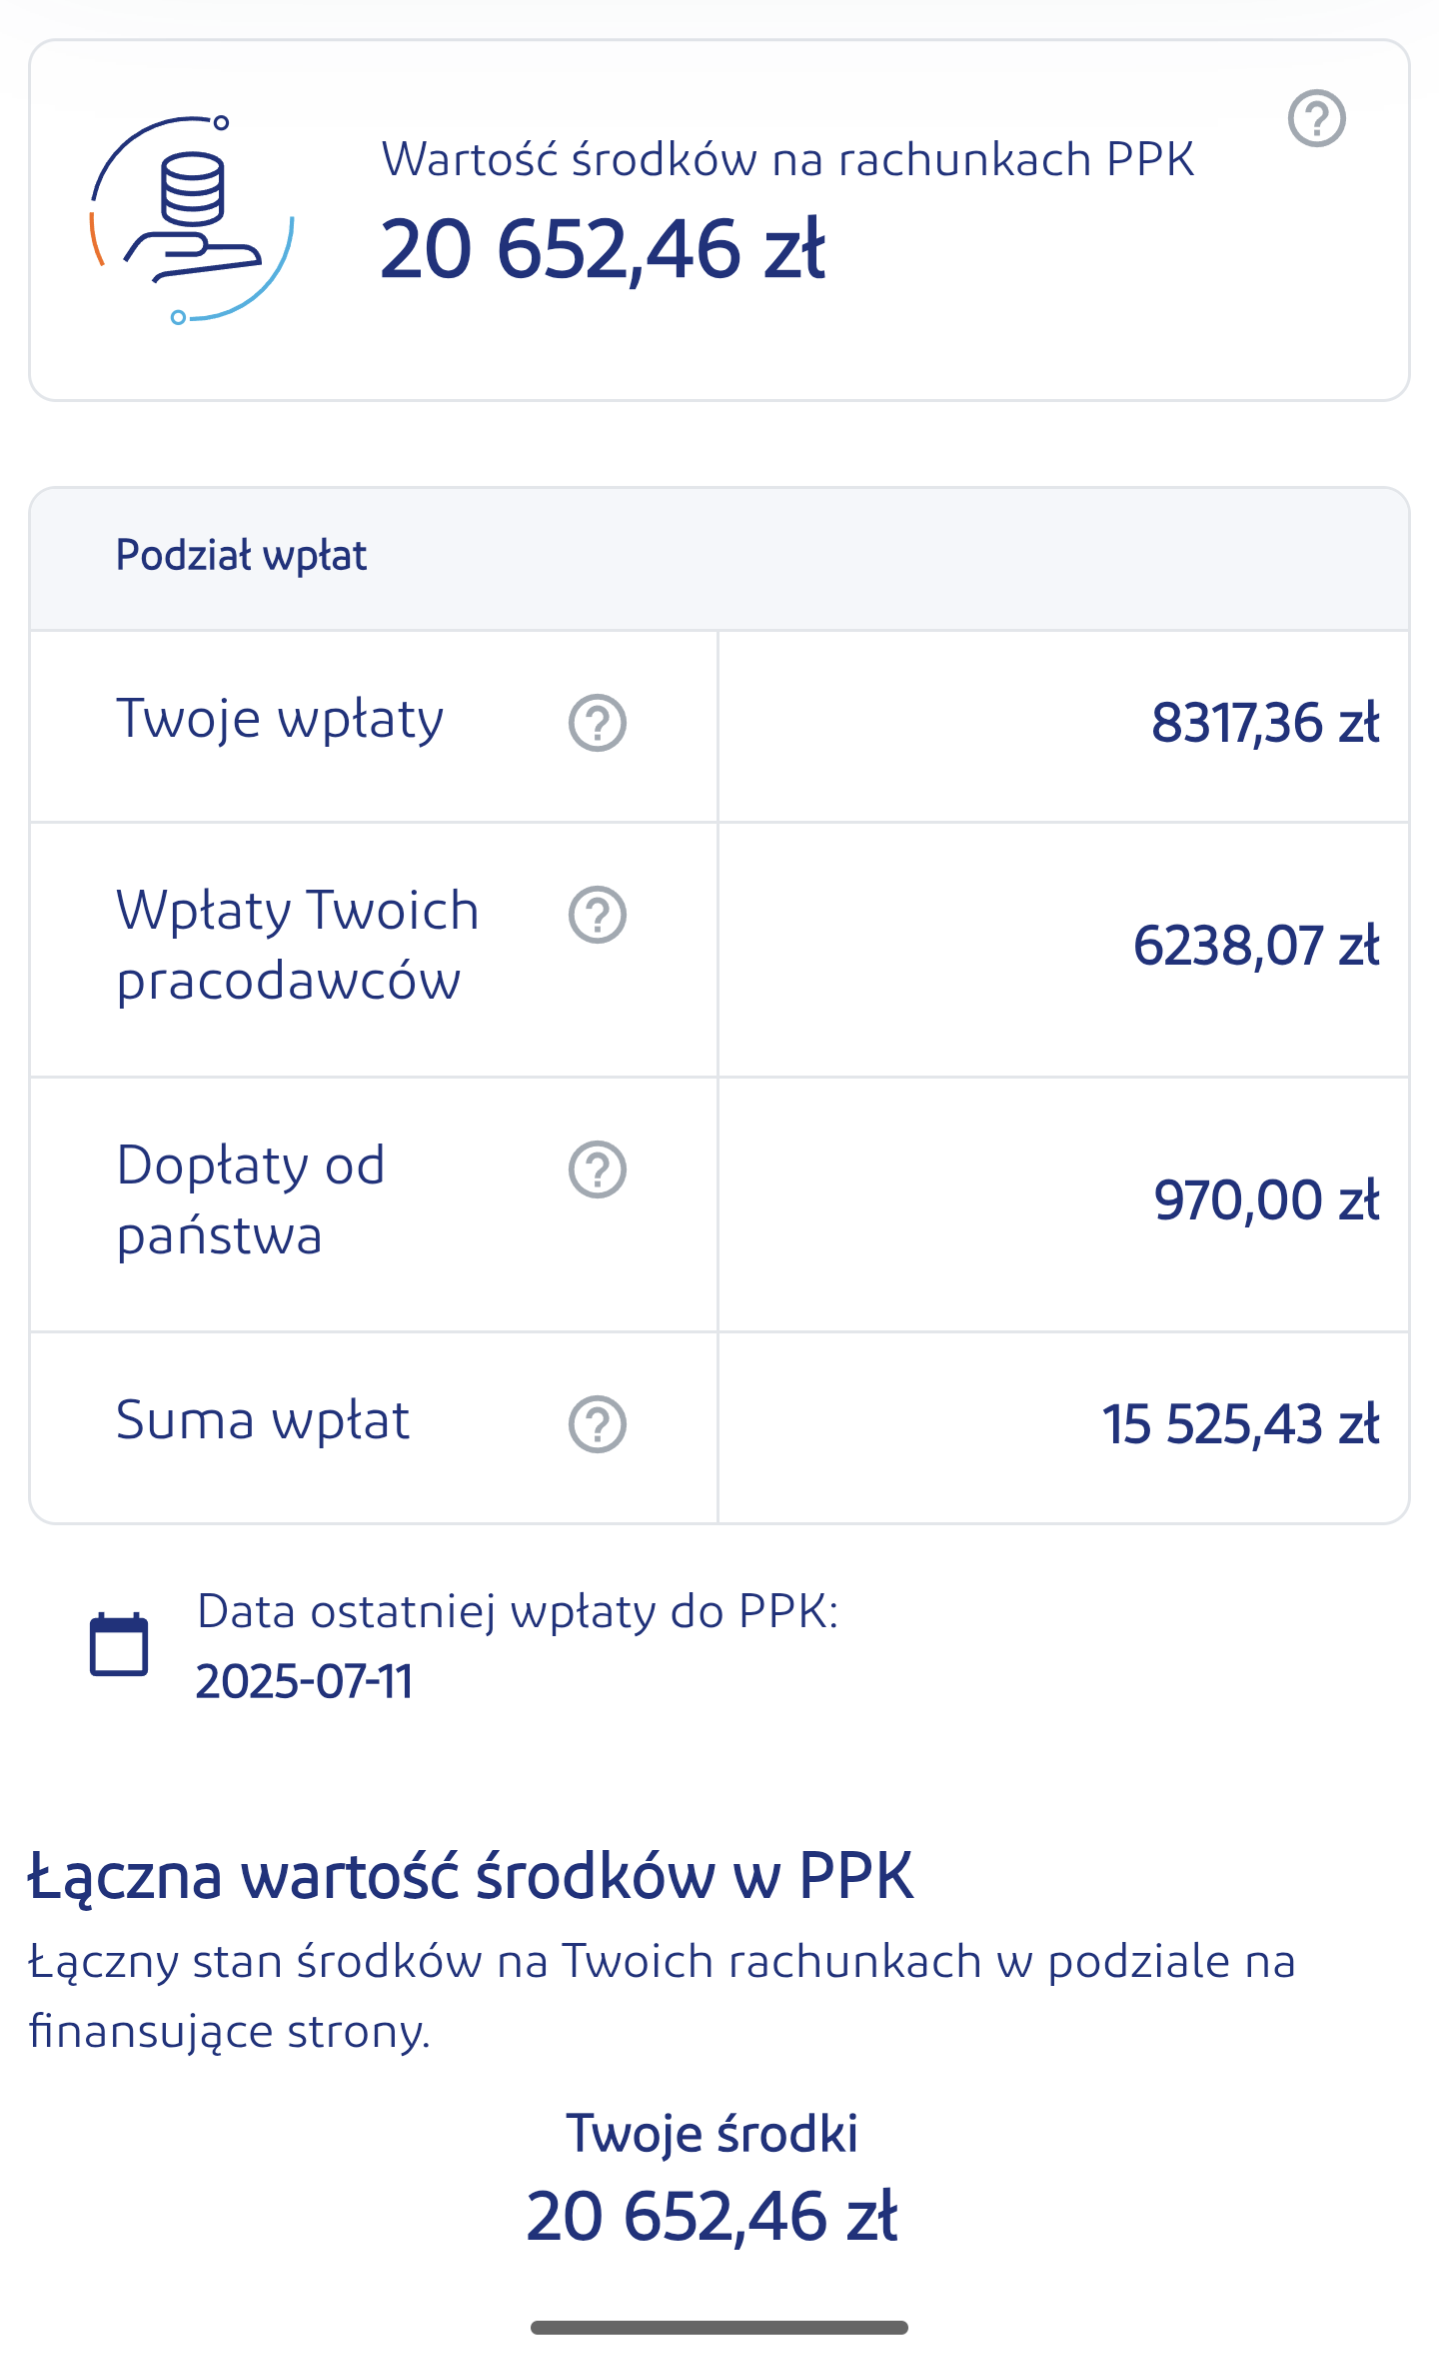Select the Twoje wpłaty amount 8317,36 zł
This screenshot has height=2370, width=1439.
(1264, 723)
